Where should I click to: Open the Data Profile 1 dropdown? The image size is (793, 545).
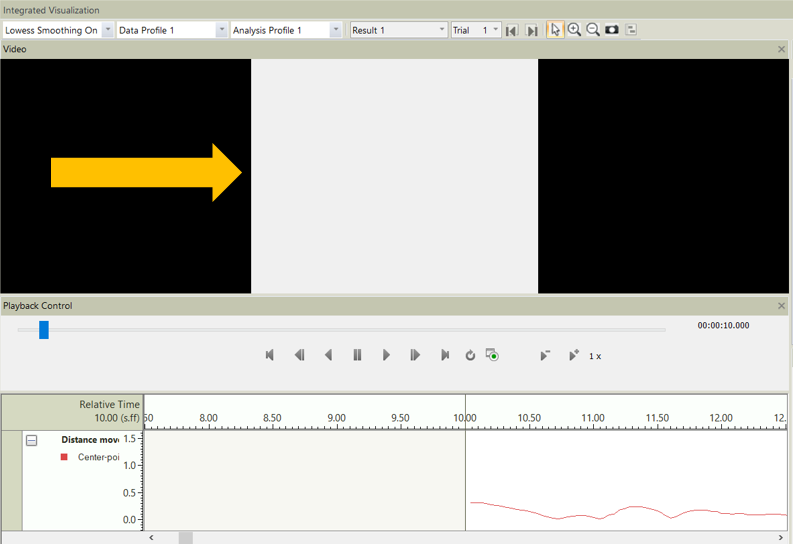(x=222, y=30)
